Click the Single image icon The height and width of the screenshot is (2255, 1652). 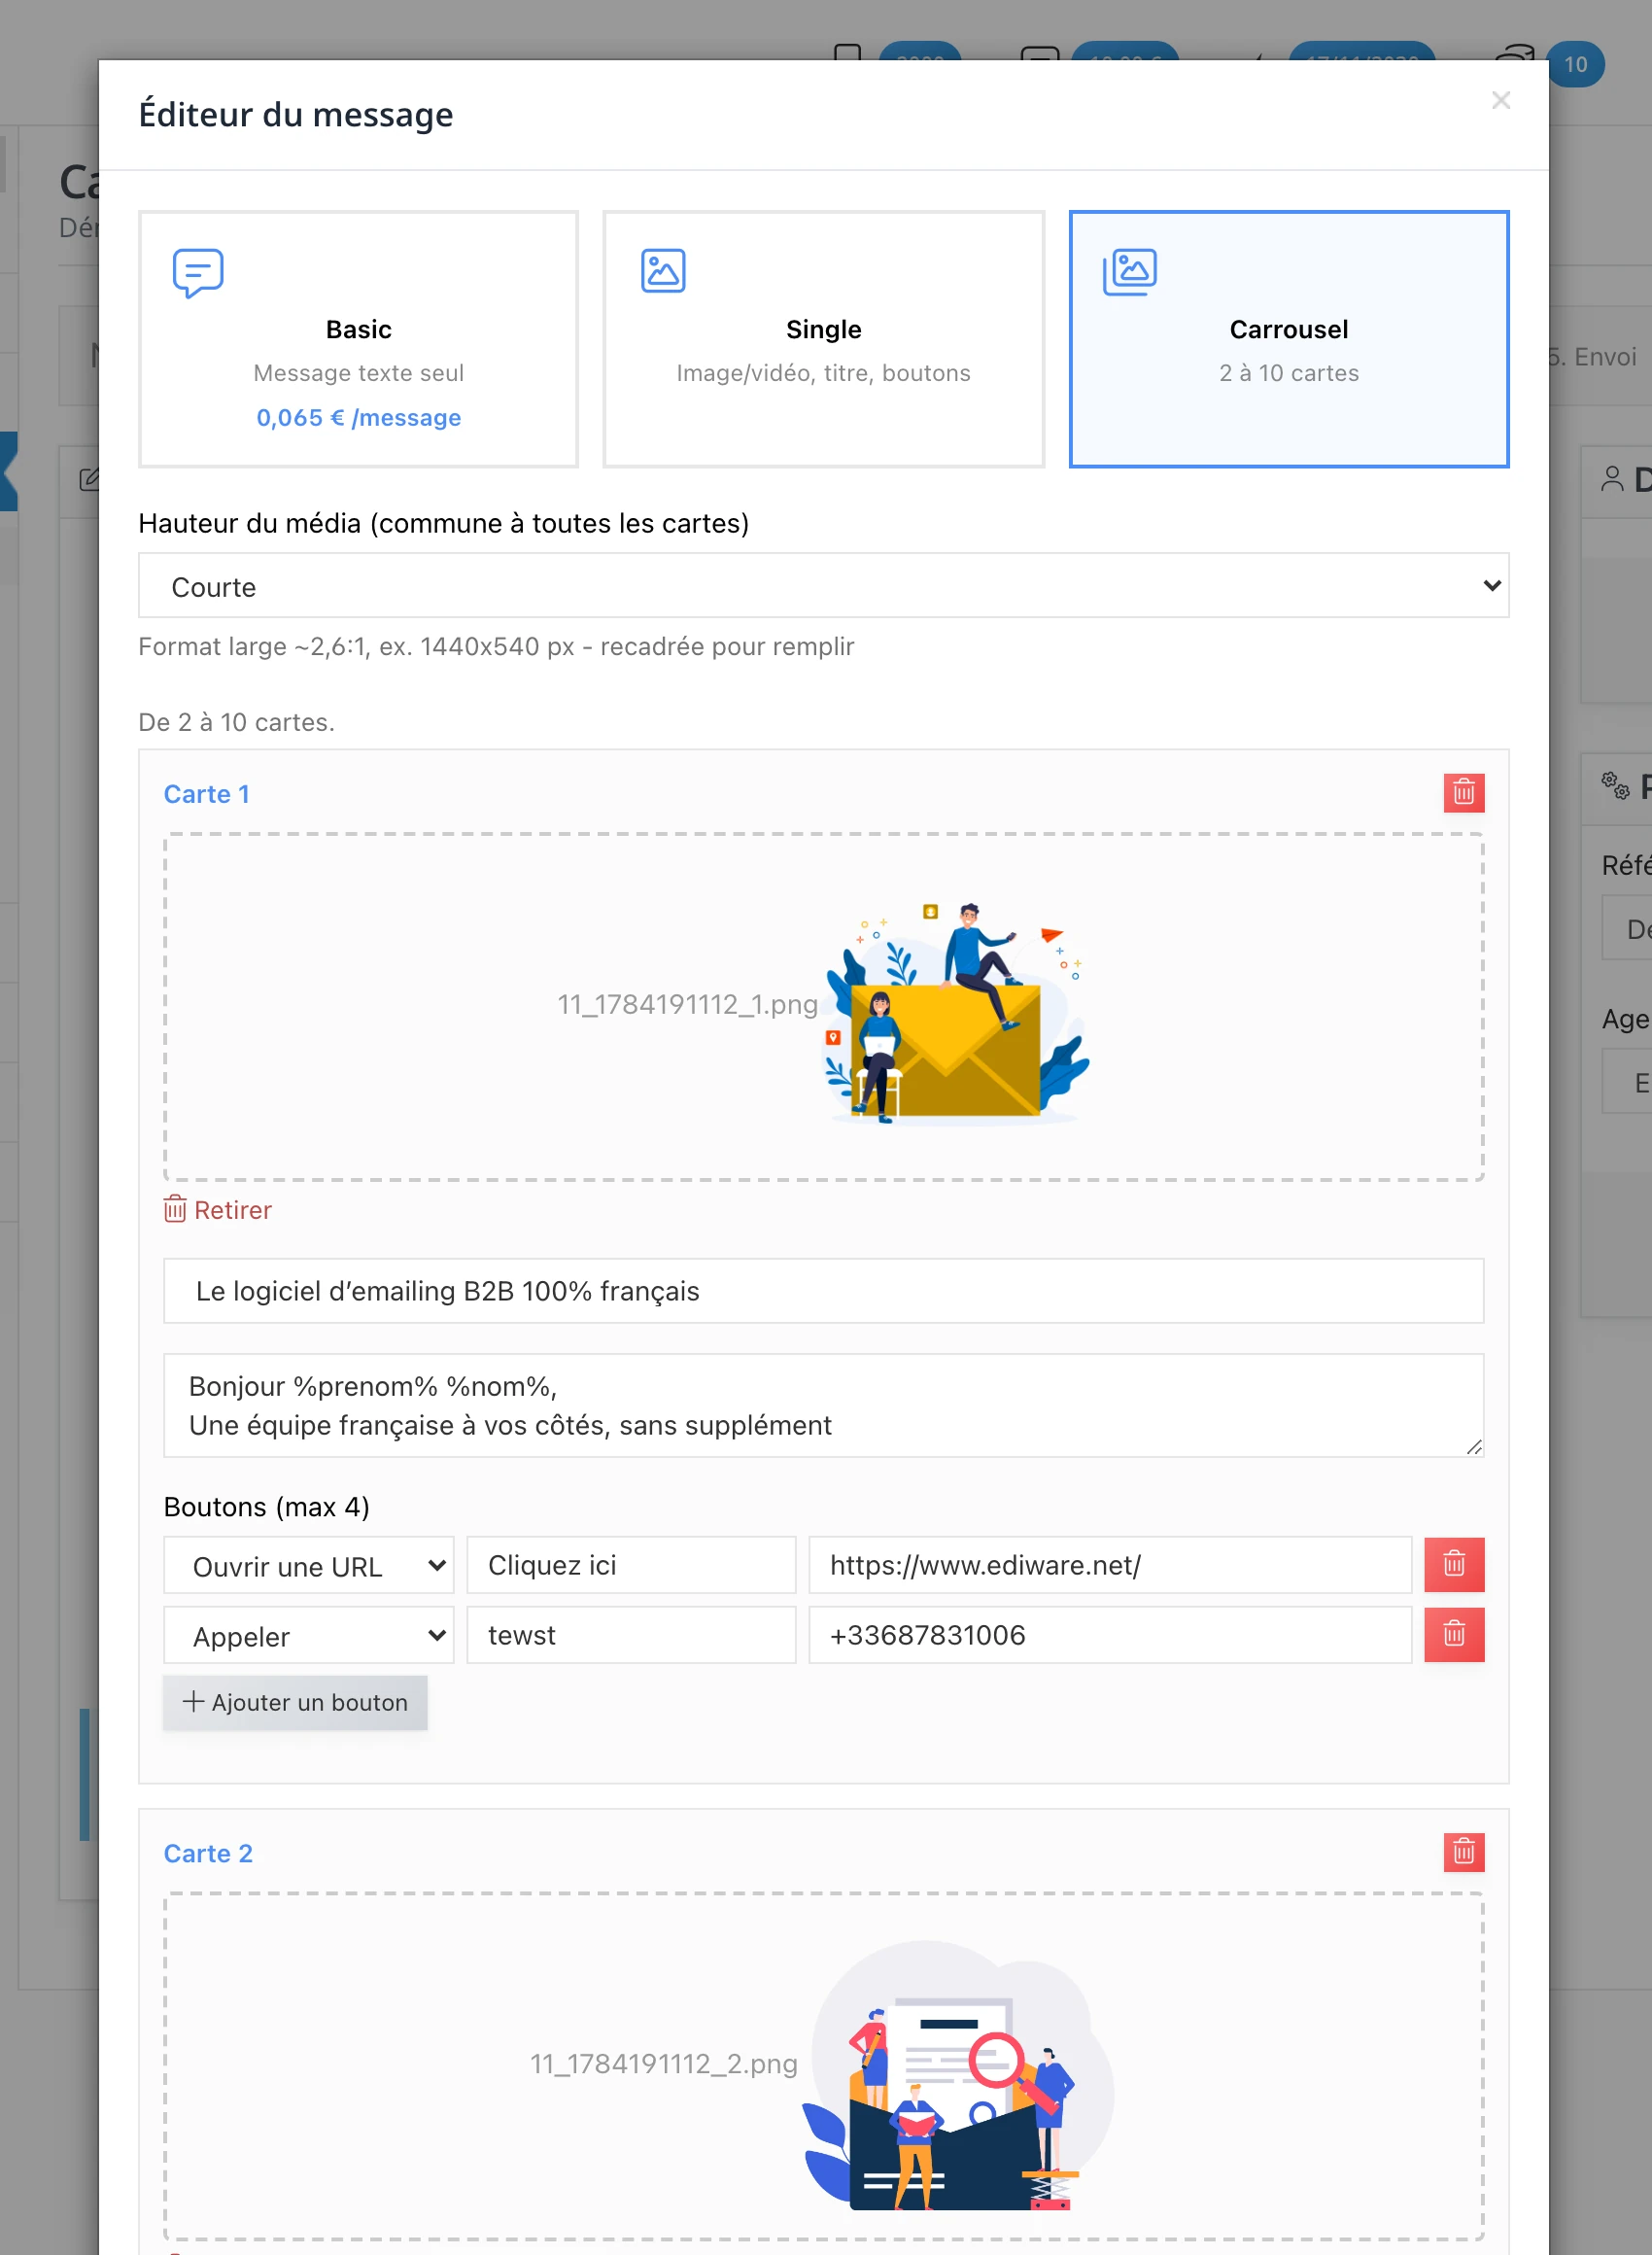(x=663, y=271)
